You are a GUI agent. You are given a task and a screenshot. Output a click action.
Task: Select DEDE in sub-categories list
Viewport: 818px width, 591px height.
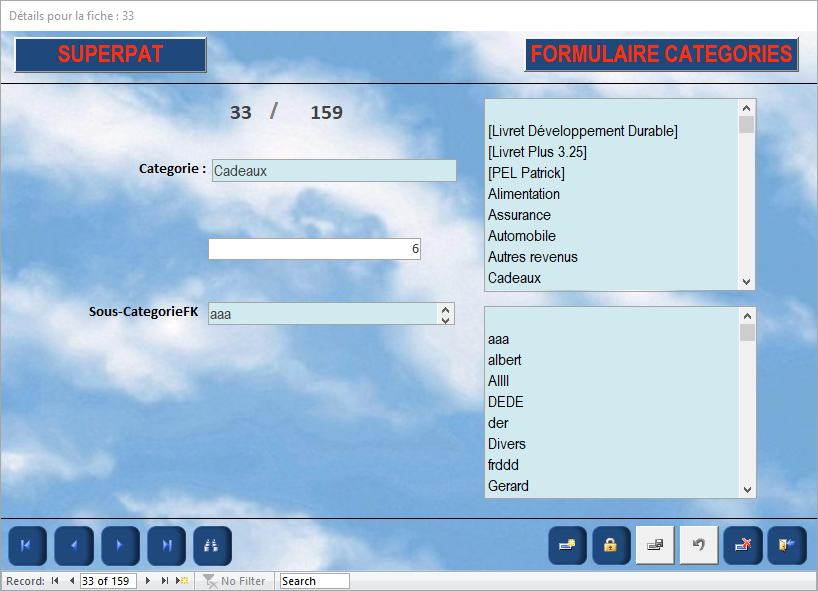click(x=612, y=402)
